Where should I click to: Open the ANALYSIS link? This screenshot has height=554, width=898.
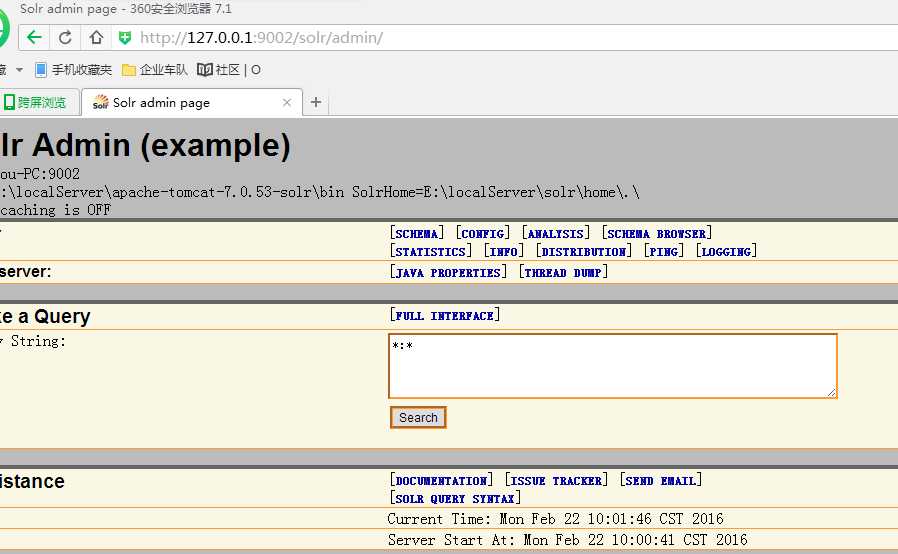(x=556, y=234)
